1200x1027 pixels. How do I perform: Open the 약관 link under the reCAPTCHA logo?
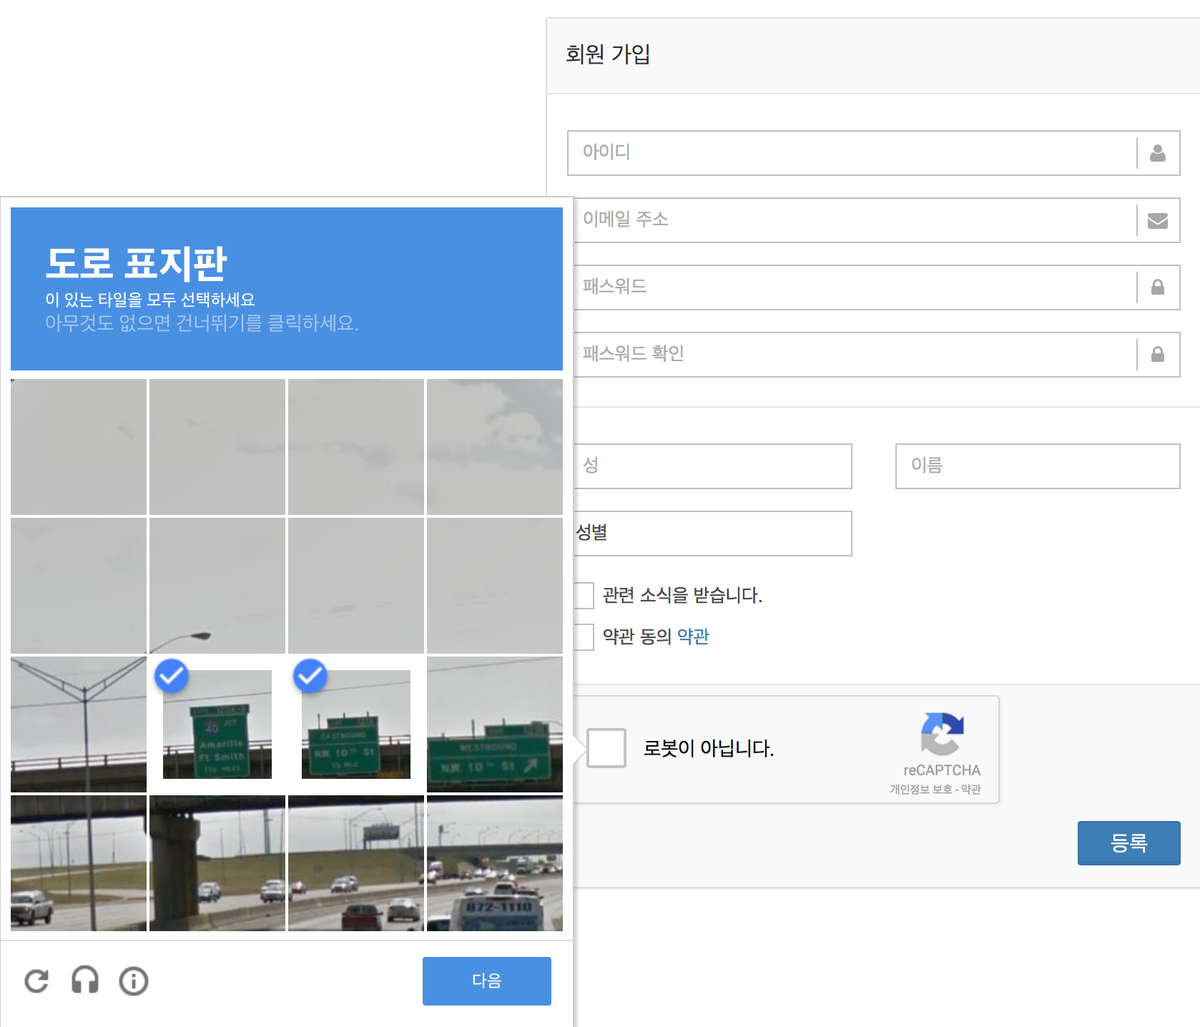[971, 790]
